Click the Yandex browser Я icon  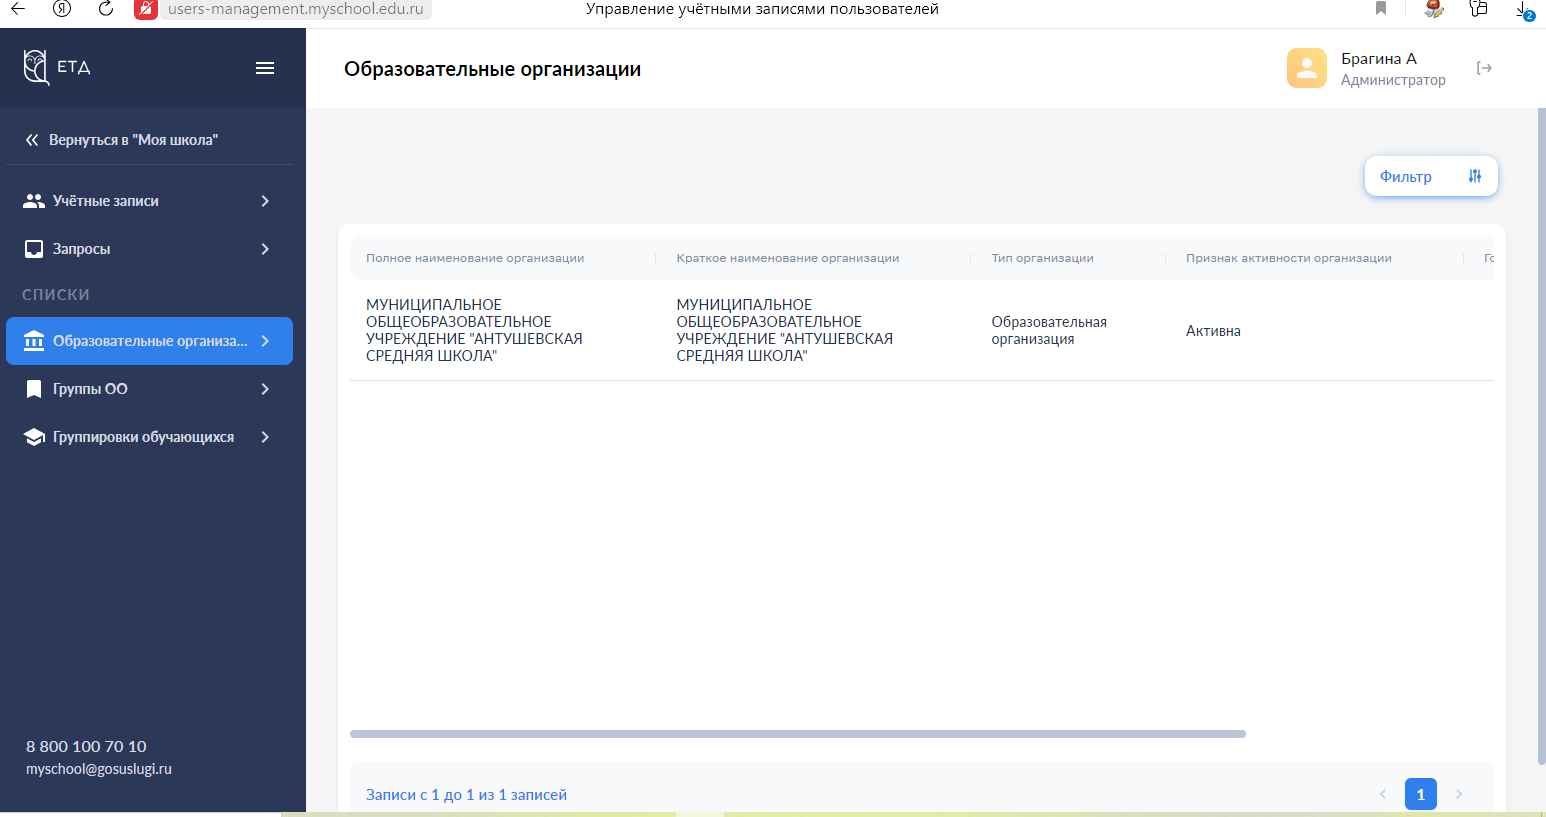coord(62,9)
